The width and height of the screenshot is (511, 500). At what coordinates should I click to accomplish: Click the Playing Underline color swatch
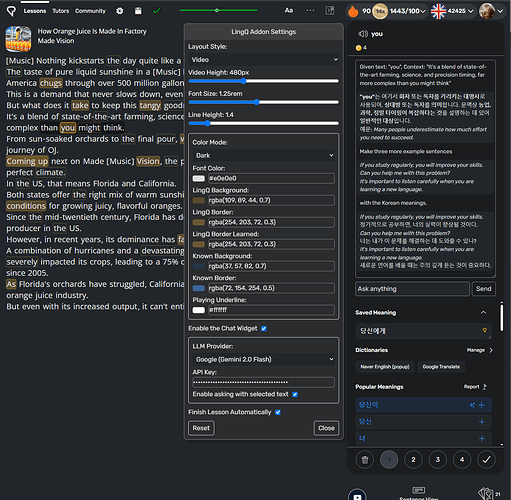pyautogui.click(x=199, y=310)
